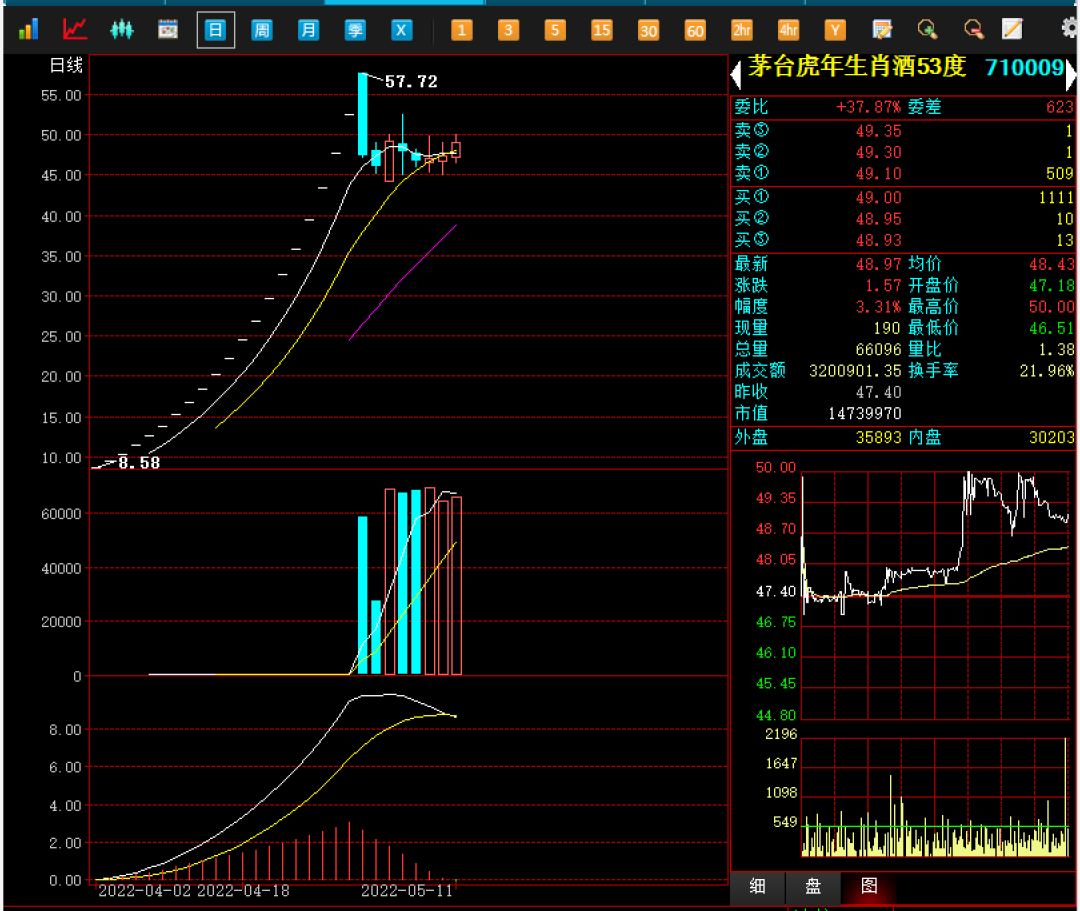Zoom out on chart with magnifier minus
Image resolution: width=1080 pixels, height=911 pixels.
974,30
